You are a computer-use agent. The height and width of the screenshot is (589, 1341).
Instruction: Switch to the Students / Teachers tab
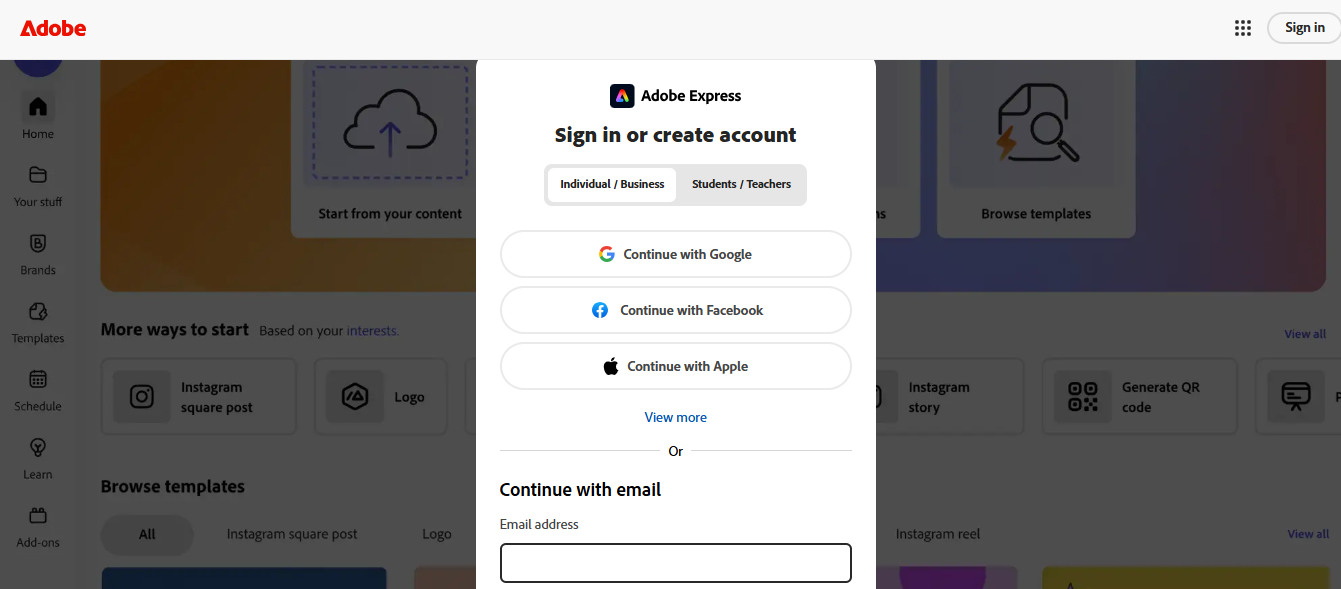(x=741, y=184)
